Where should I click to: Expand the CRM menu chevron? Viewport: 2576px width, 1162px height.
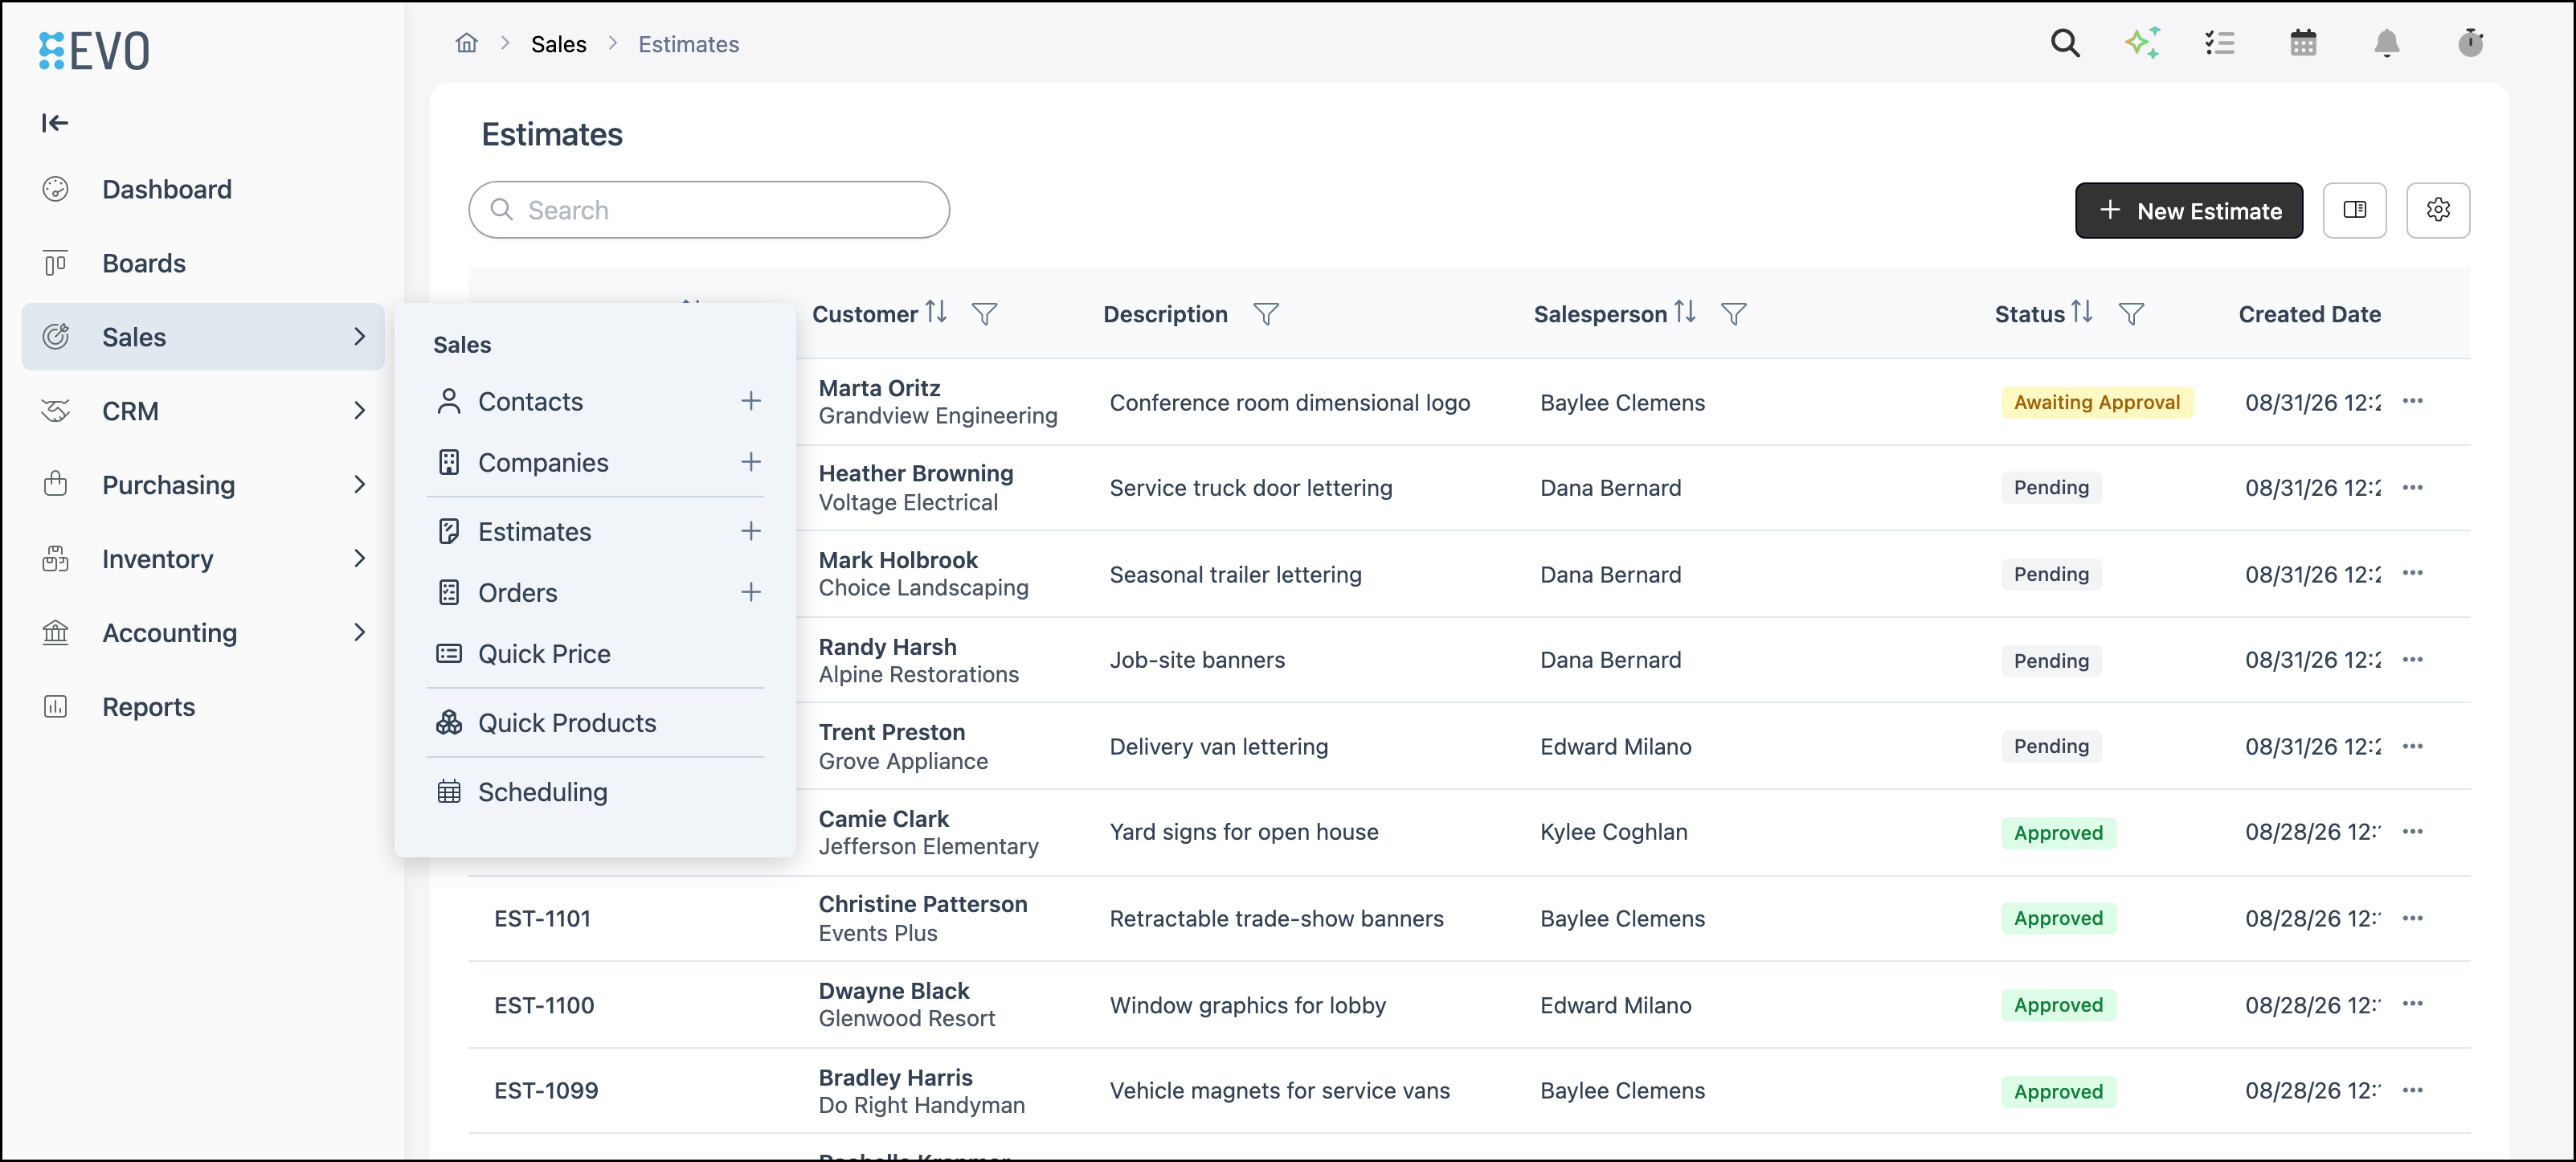pyautogui.click(x=360, y=411)
